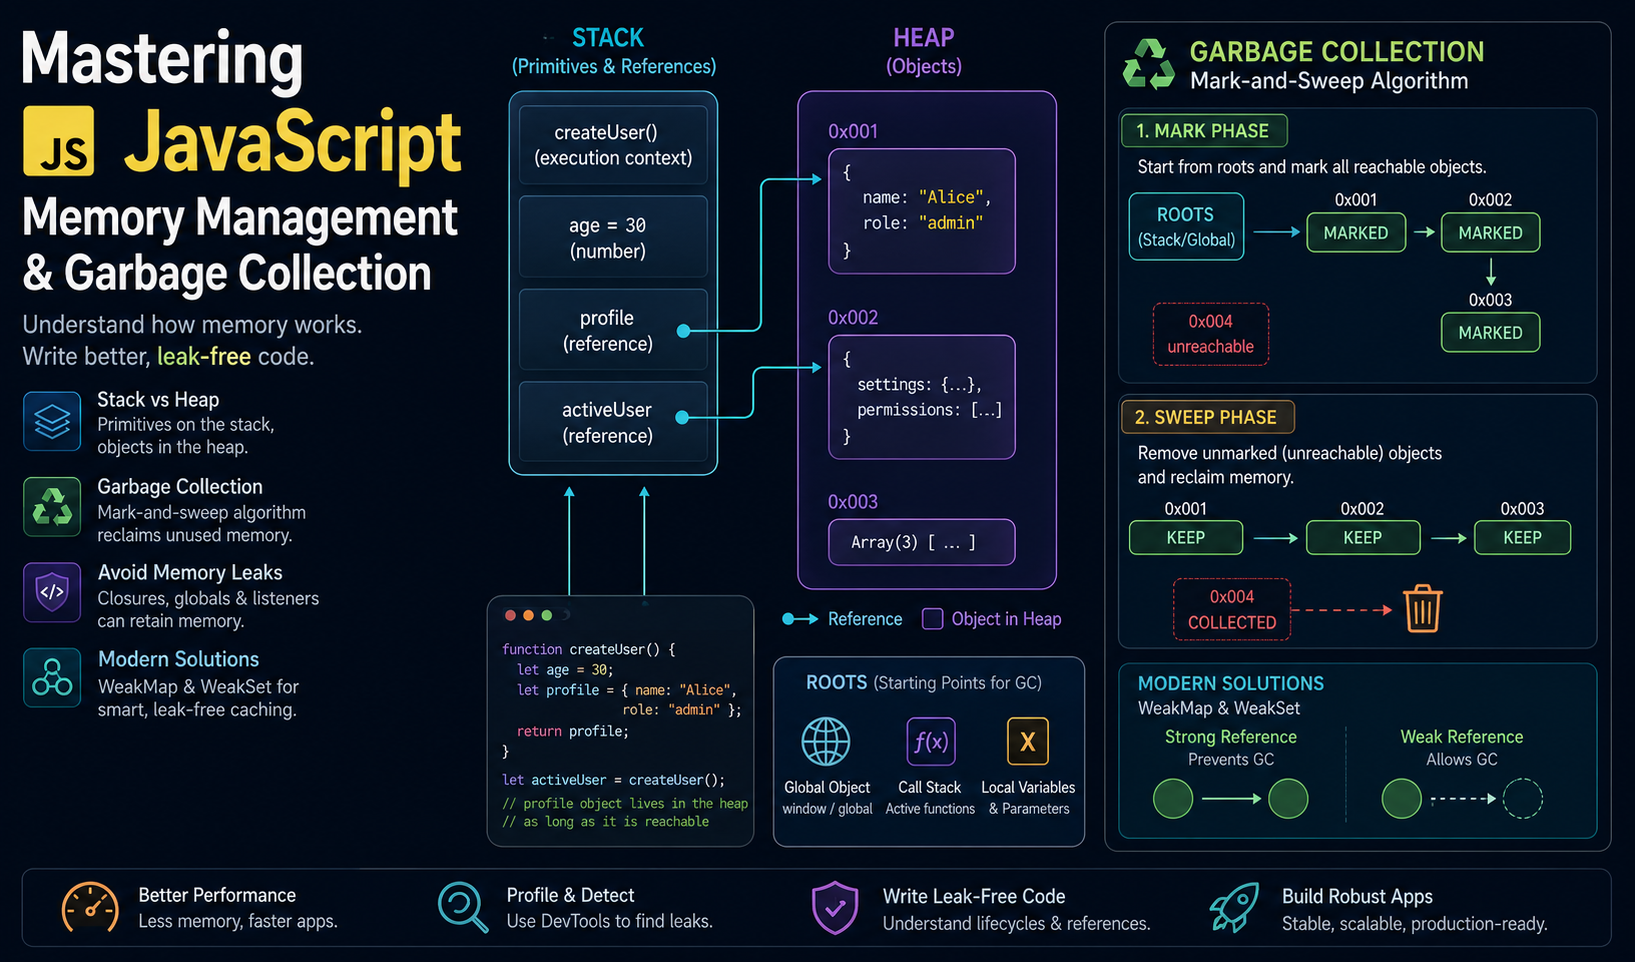The width and height of the screenshot is (1635, 962).
Task: Click the MARKED box under 0x001
Action: point(1356,233)
